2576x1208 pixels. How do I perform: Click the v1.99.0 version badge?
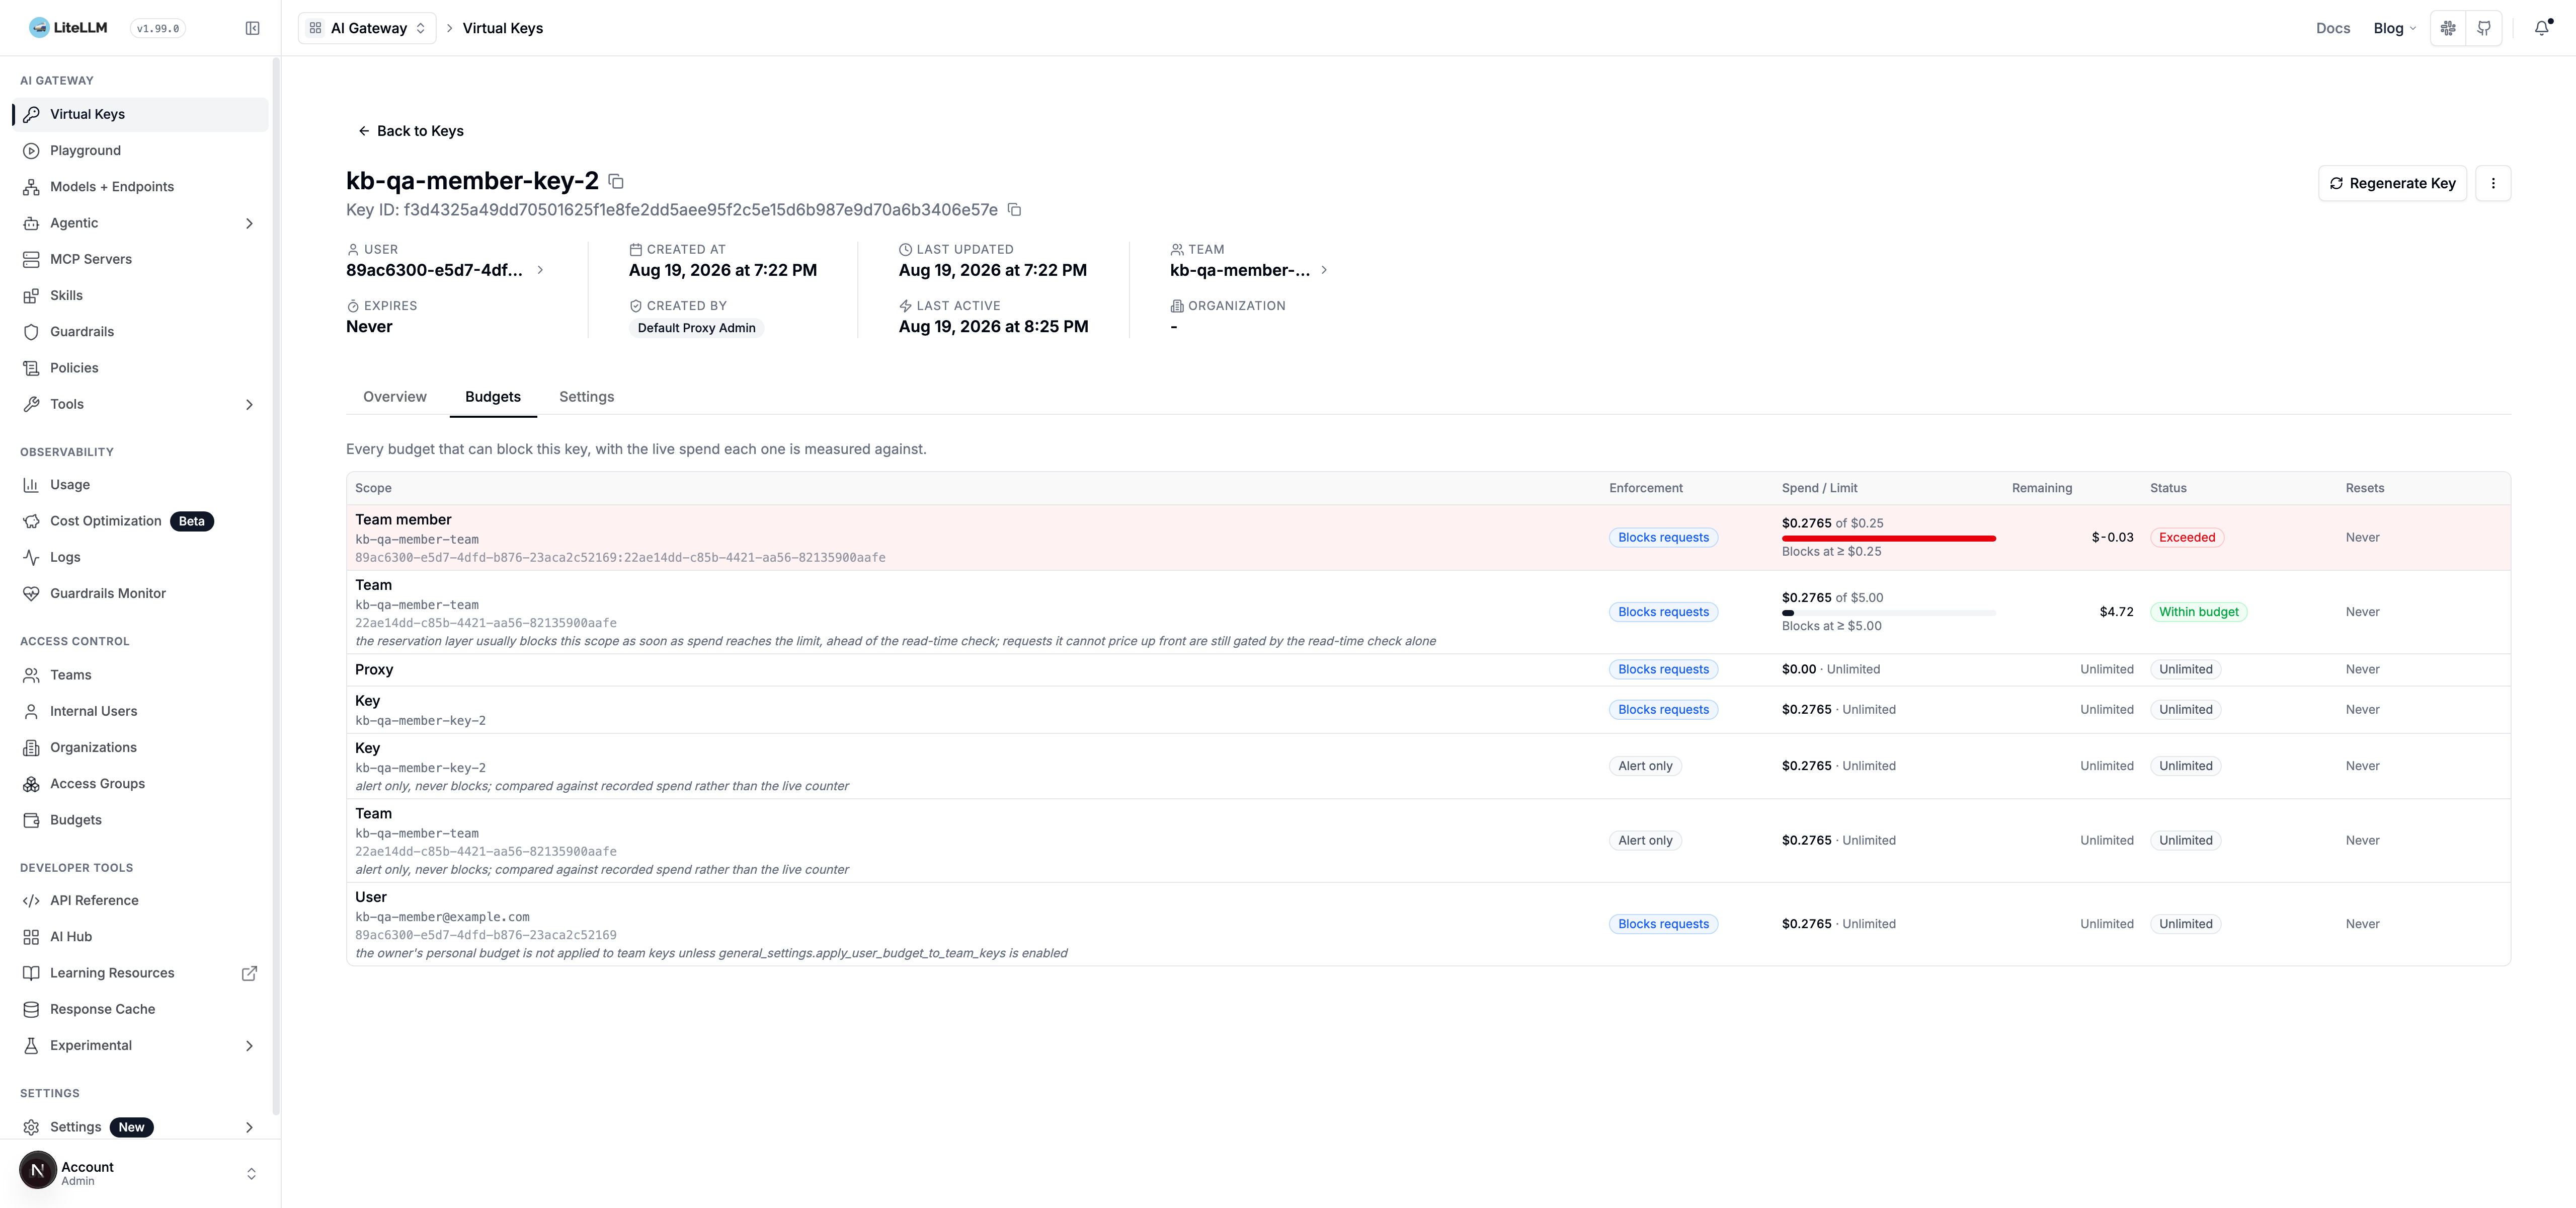(x=158, y=28)
